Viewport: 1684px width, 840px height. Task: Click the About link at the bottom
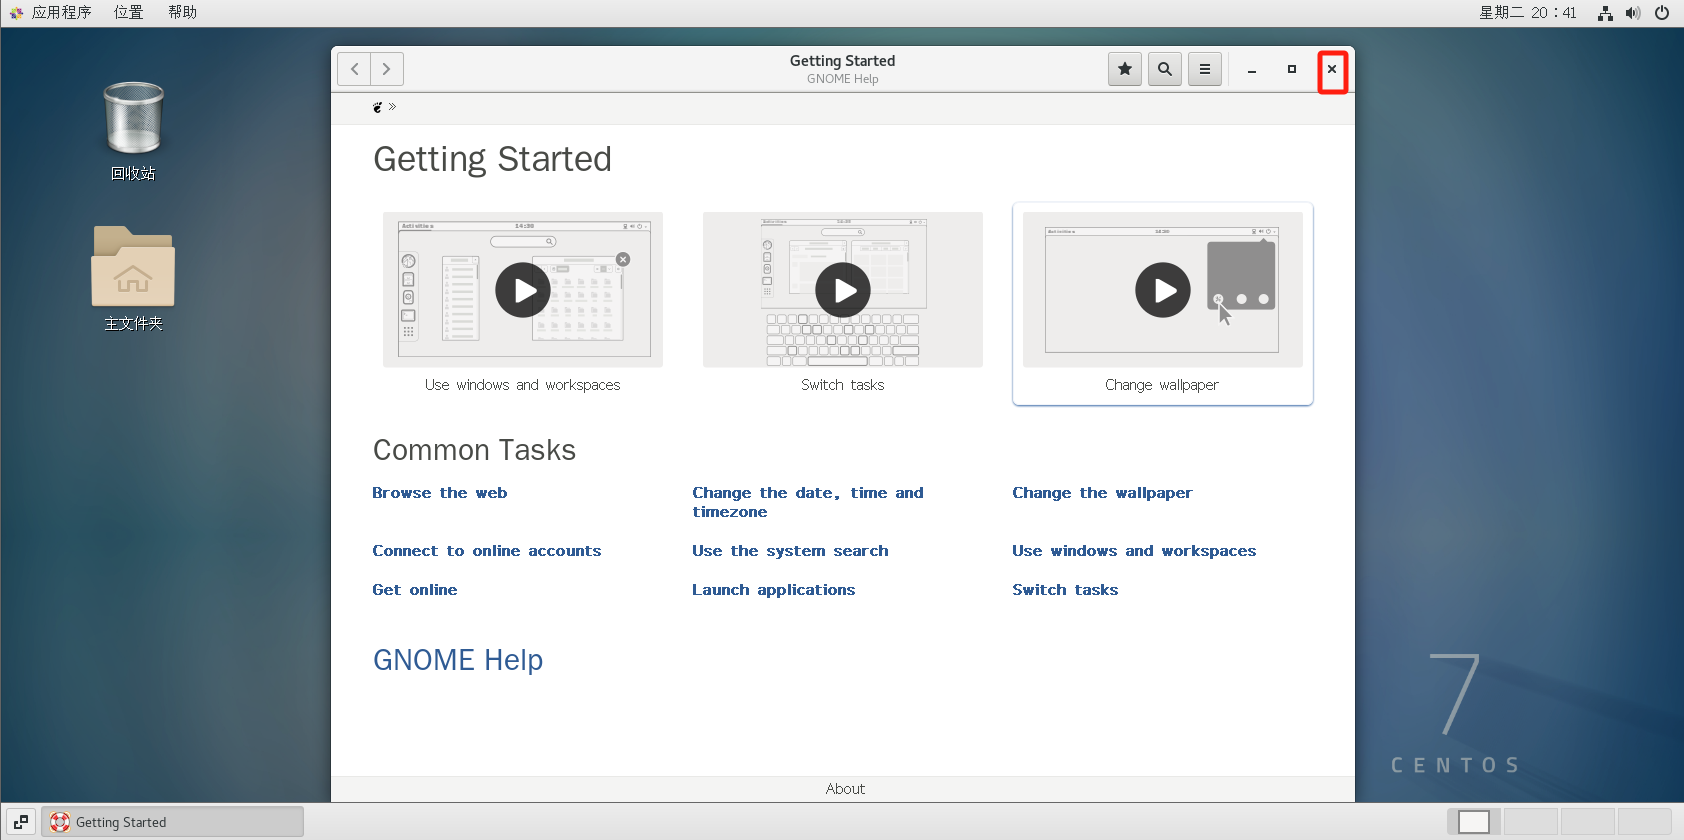click(x=845, y=789)
